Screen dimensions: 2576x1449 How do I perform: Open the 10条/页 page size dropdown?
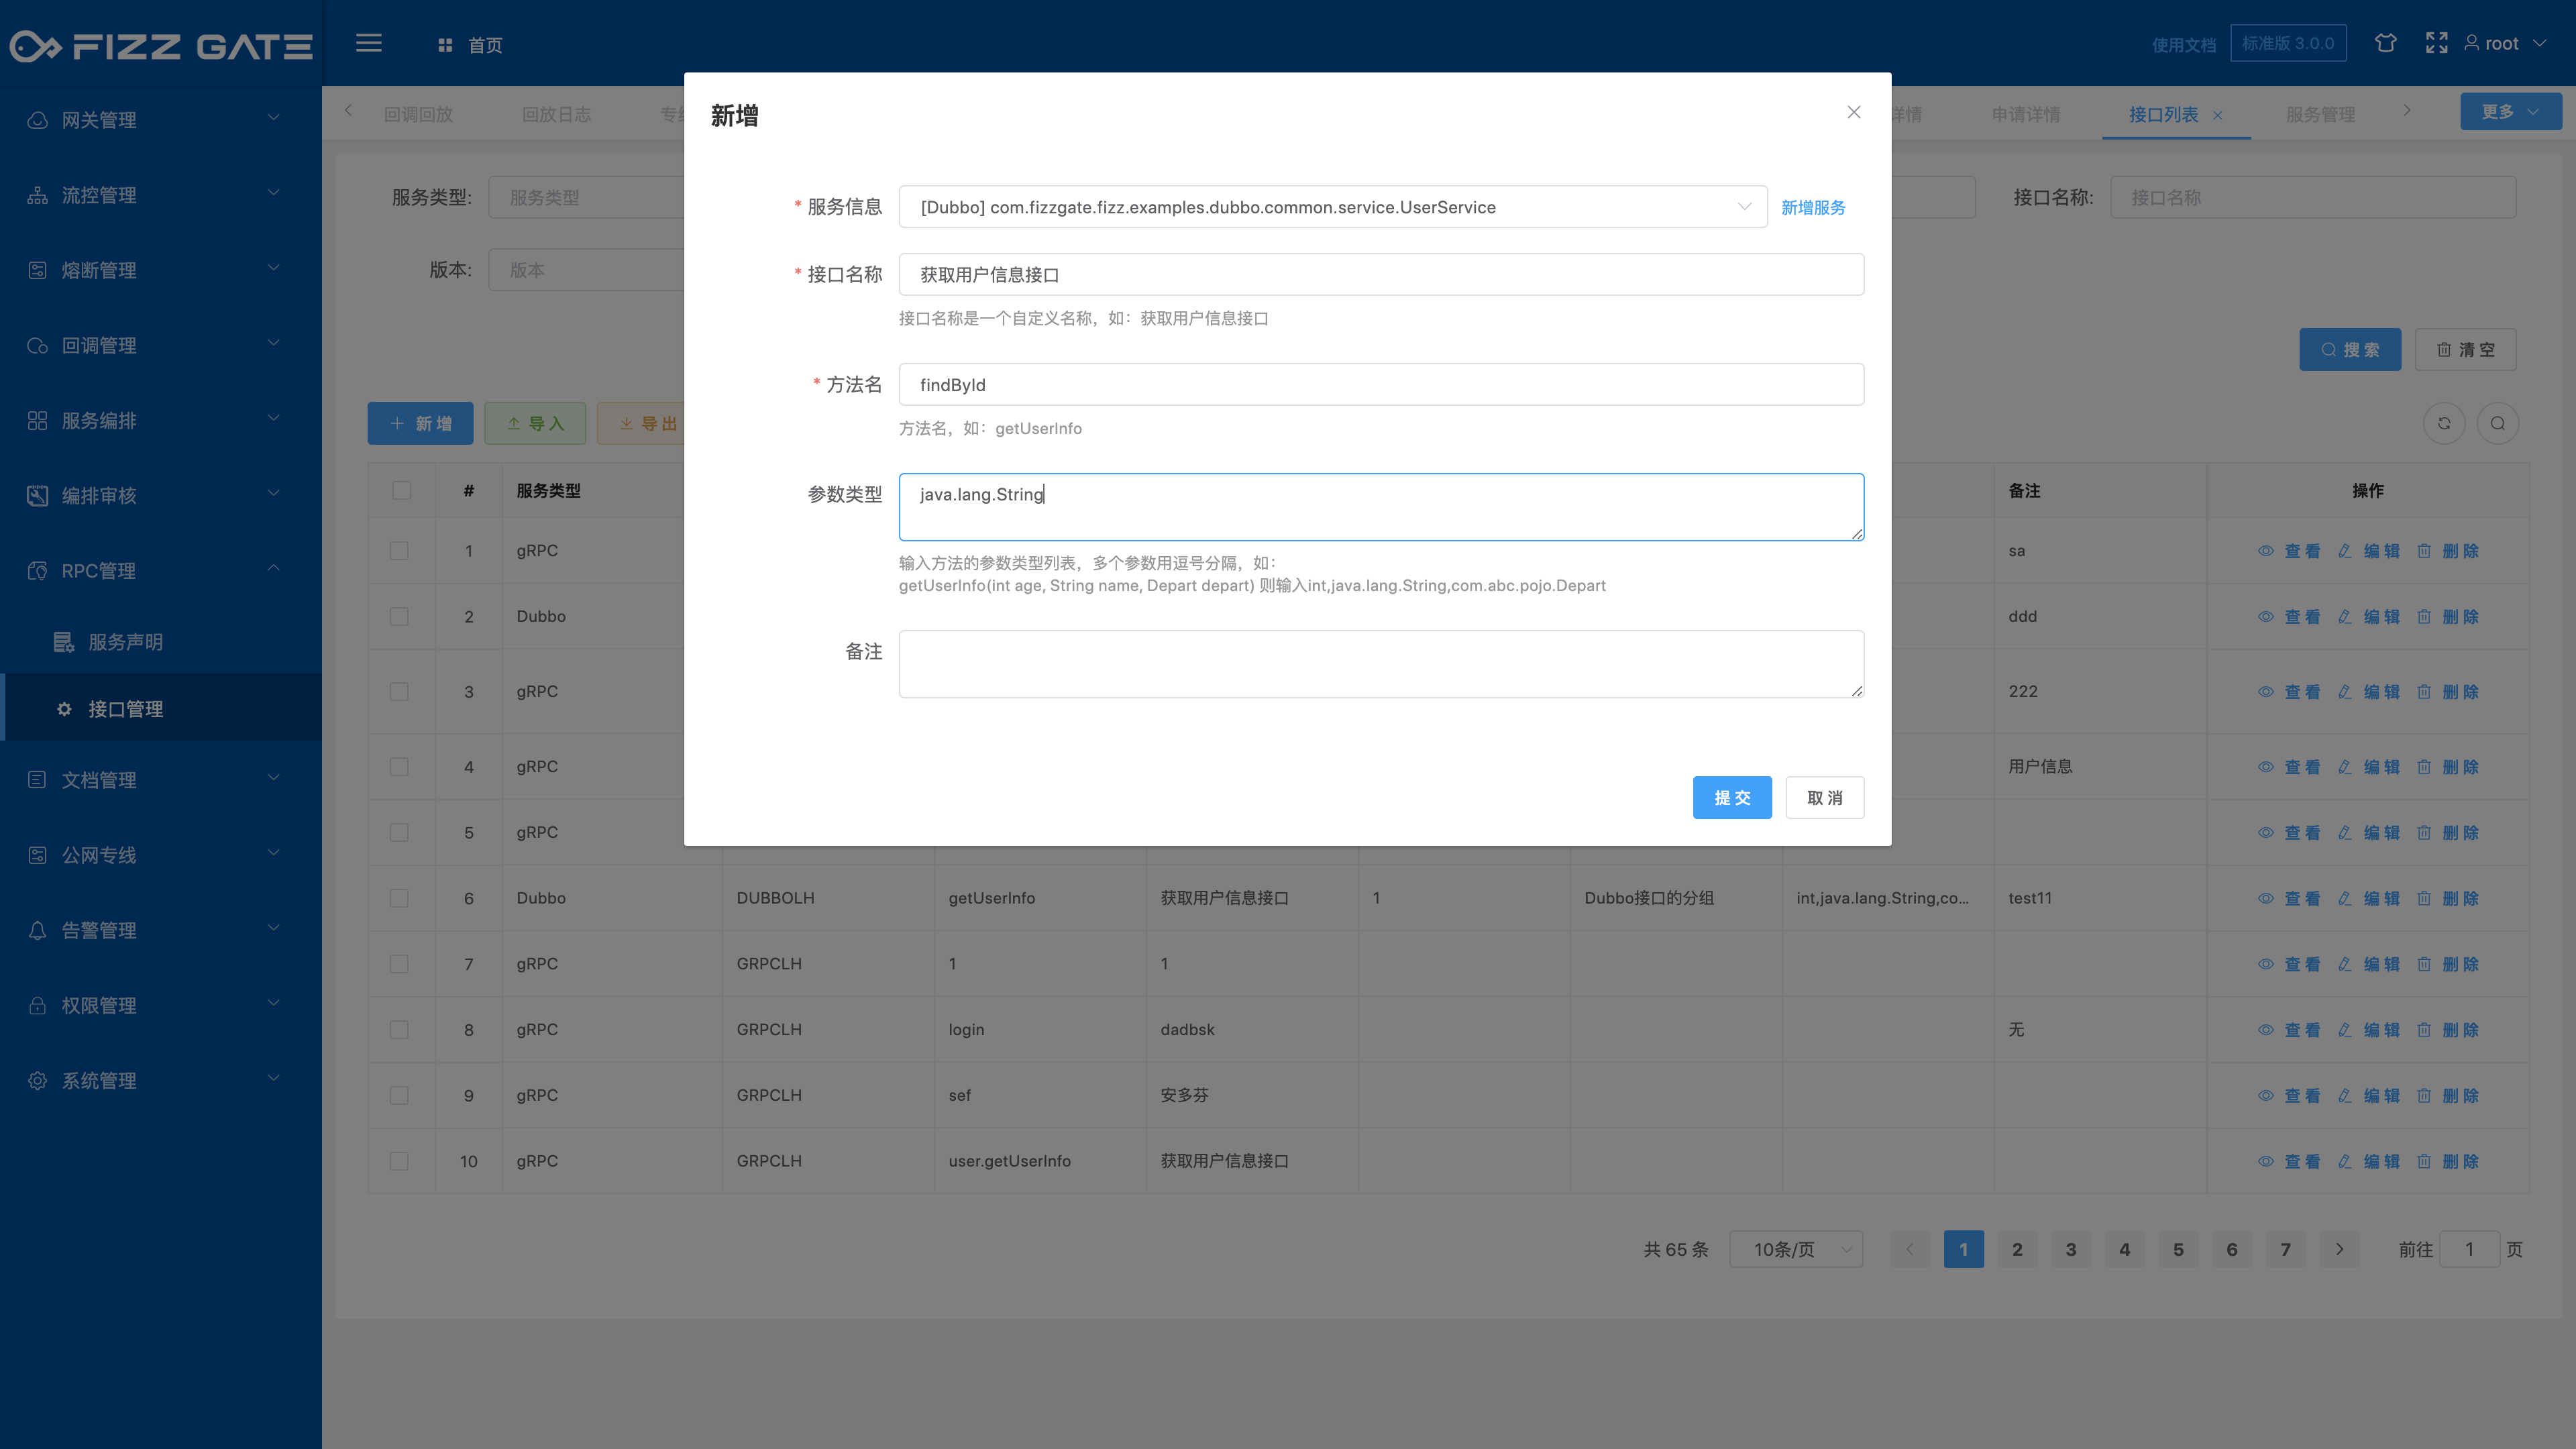click(x=1795, y=1249)
